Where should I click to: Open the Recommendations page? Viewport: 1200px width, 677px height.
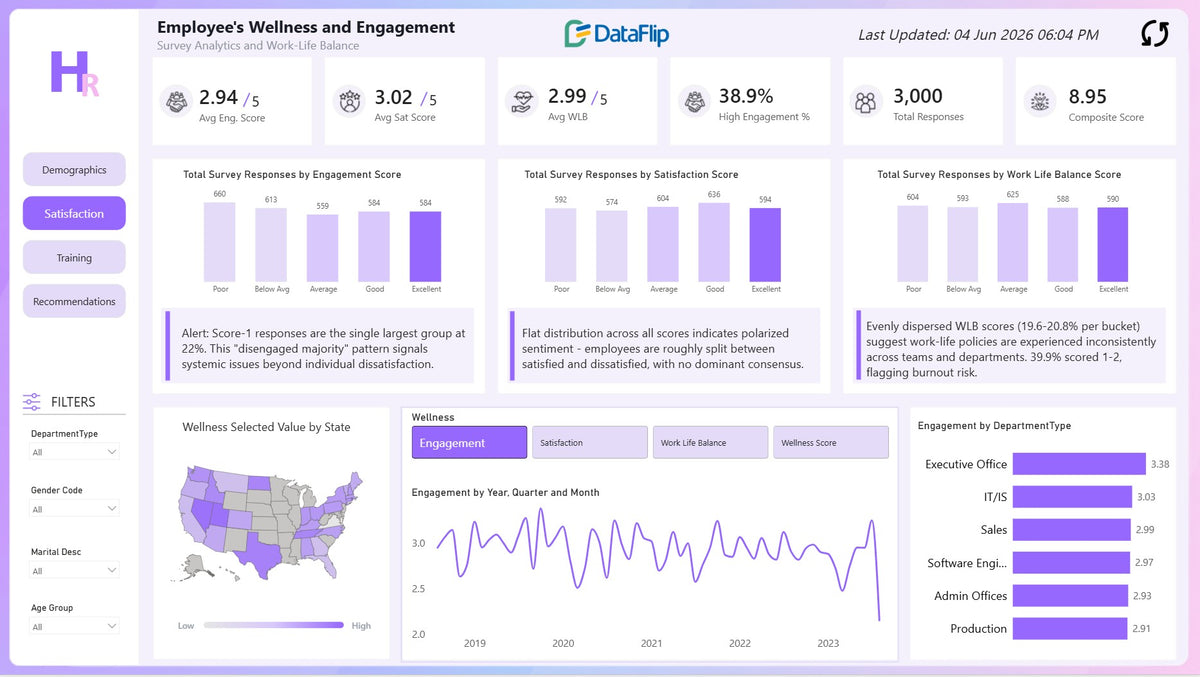74,301
